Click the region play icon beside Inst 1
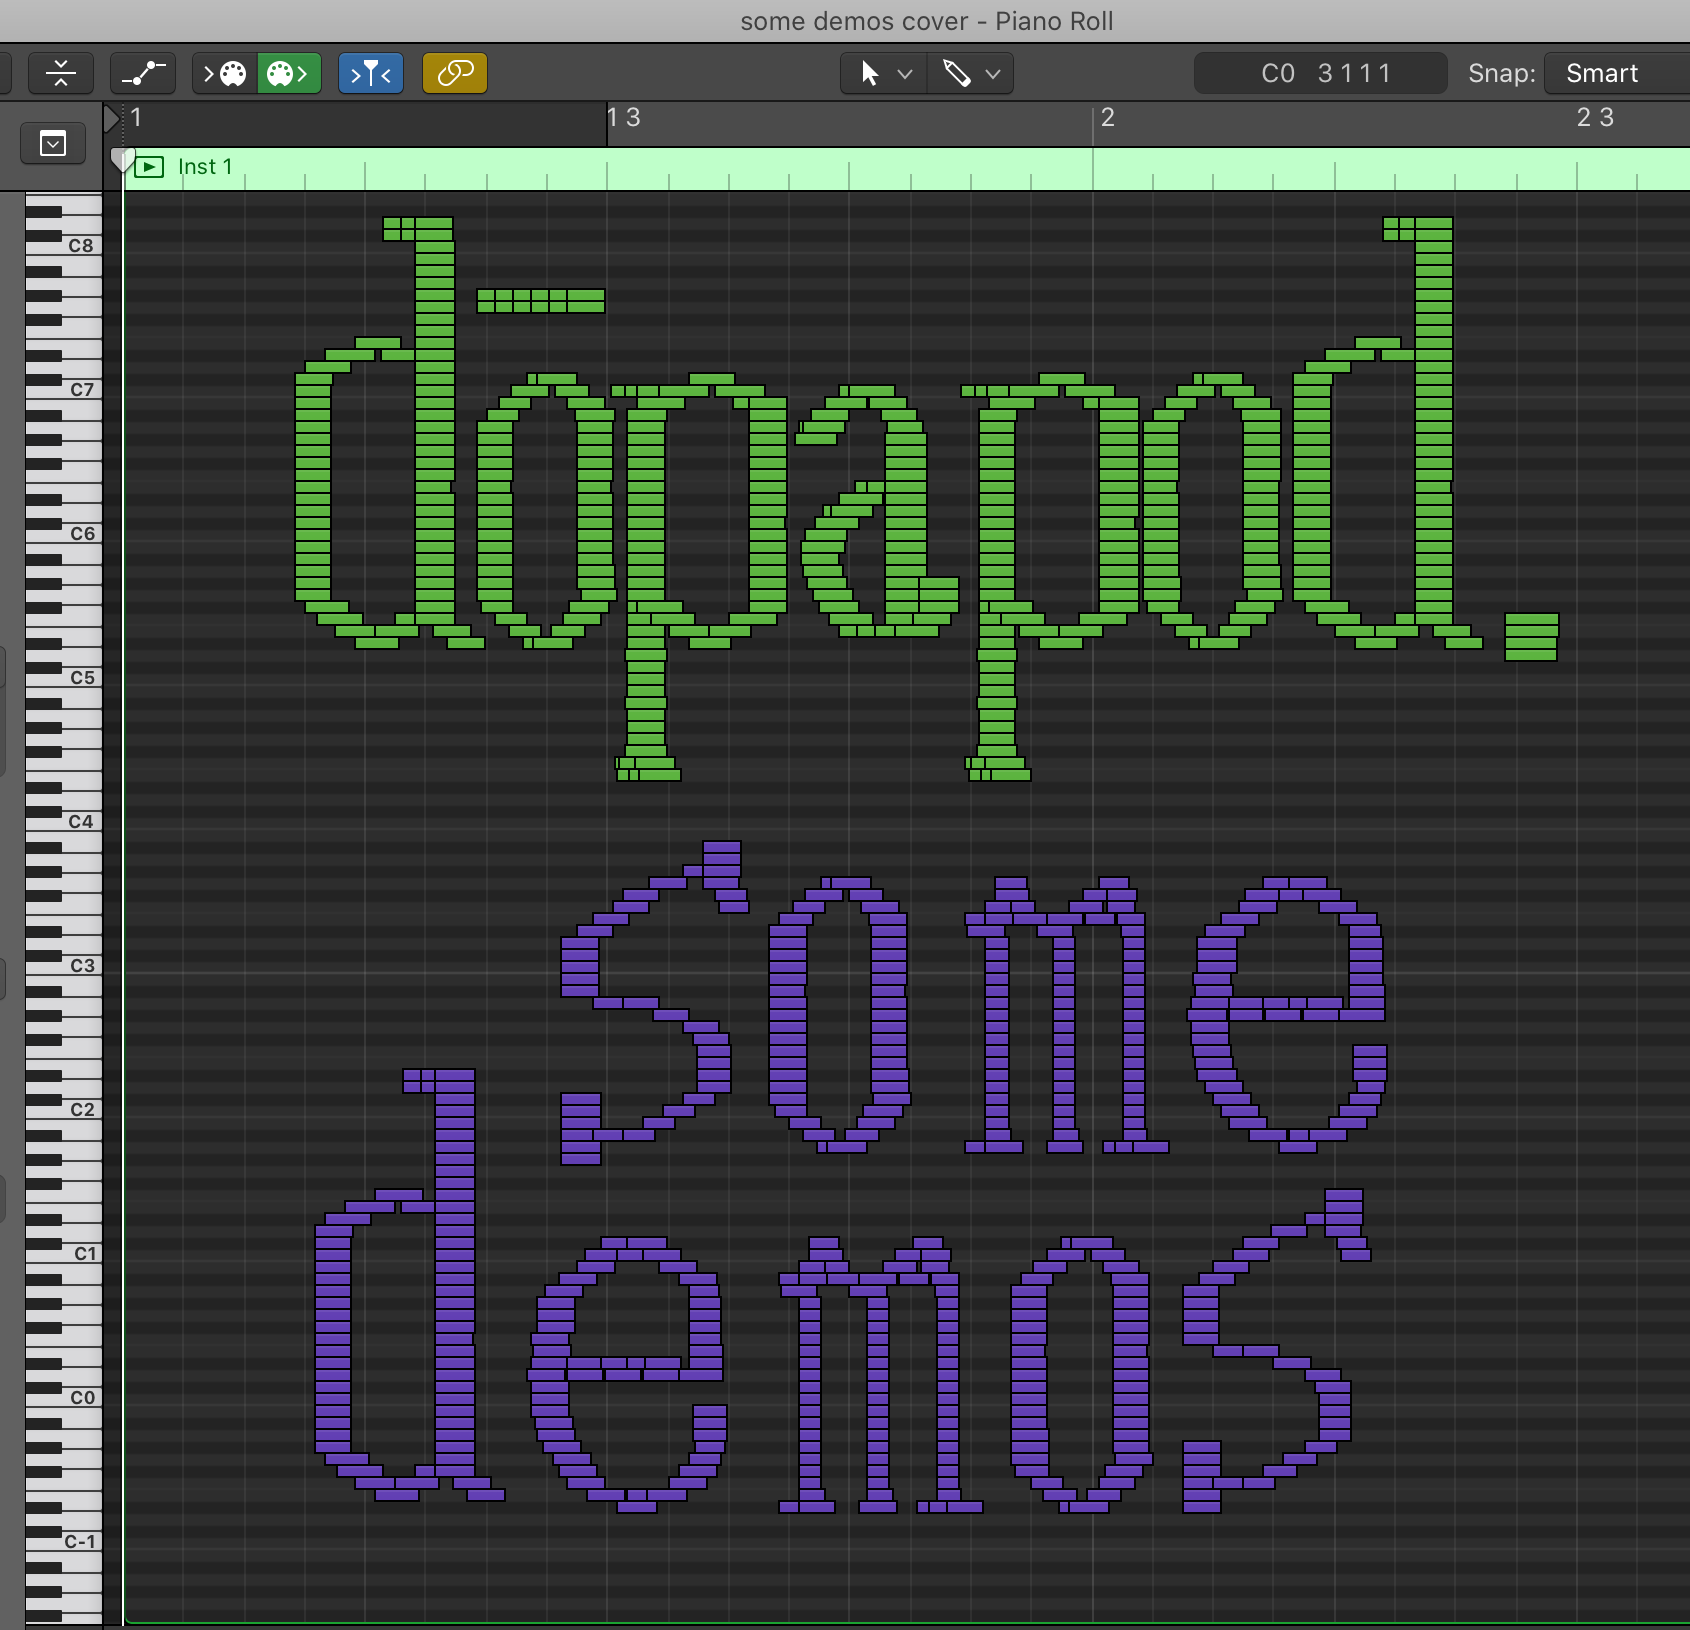1690x1630 pixels. point(149,167)
